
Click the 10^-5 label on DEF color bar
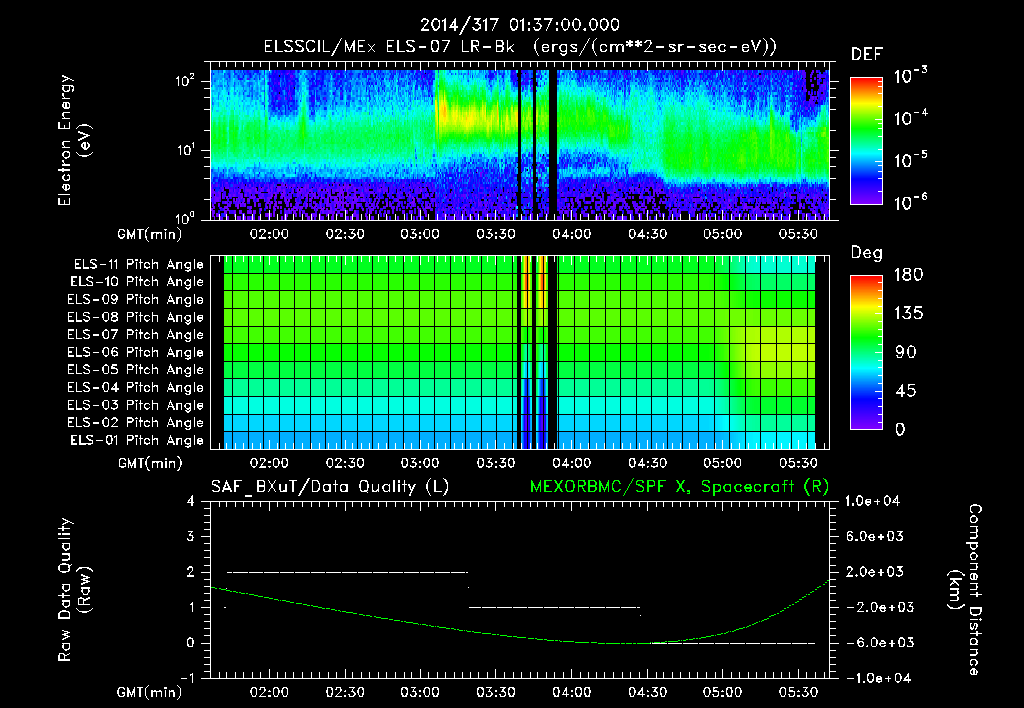click(910, 161)
